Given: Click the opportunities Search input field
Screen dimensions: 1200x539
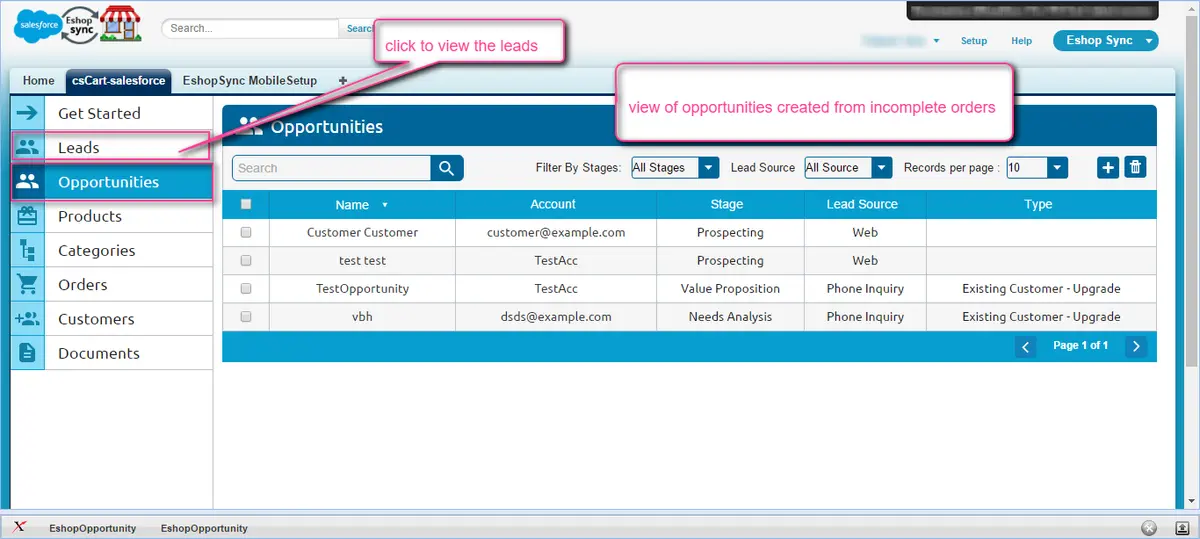Looking at the screenshot, I should click(x=332, y=168).
